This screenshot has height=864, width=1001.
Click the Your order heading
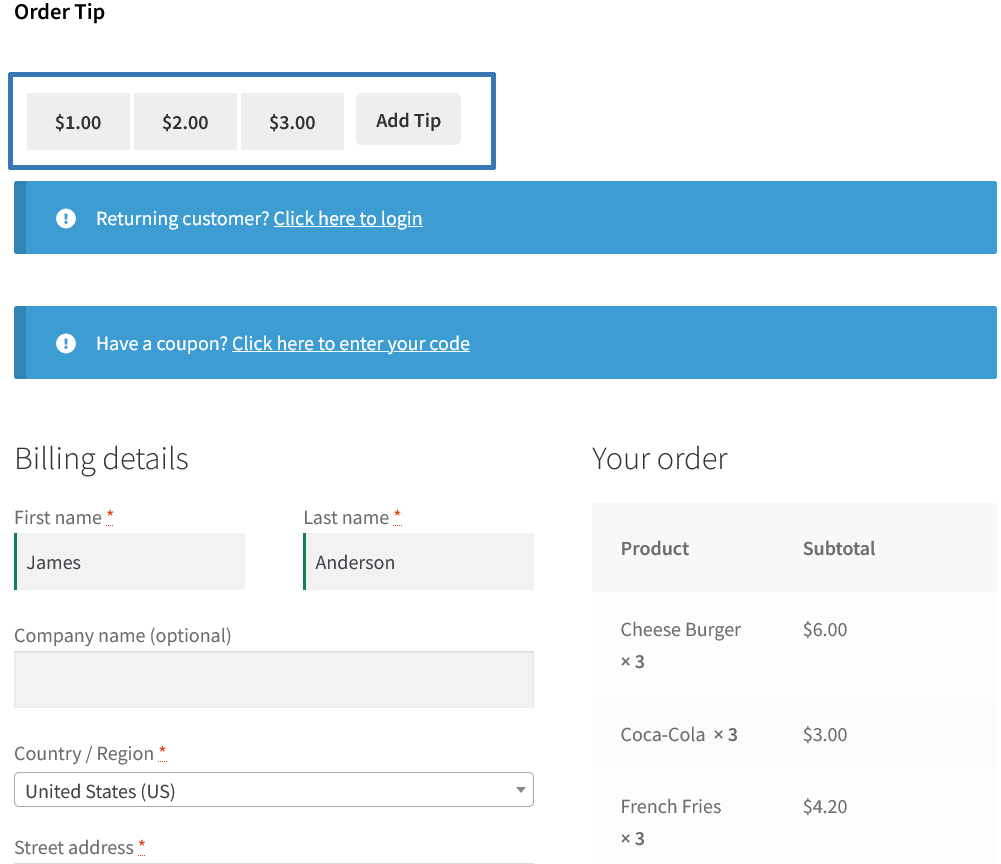click(659, 459)
